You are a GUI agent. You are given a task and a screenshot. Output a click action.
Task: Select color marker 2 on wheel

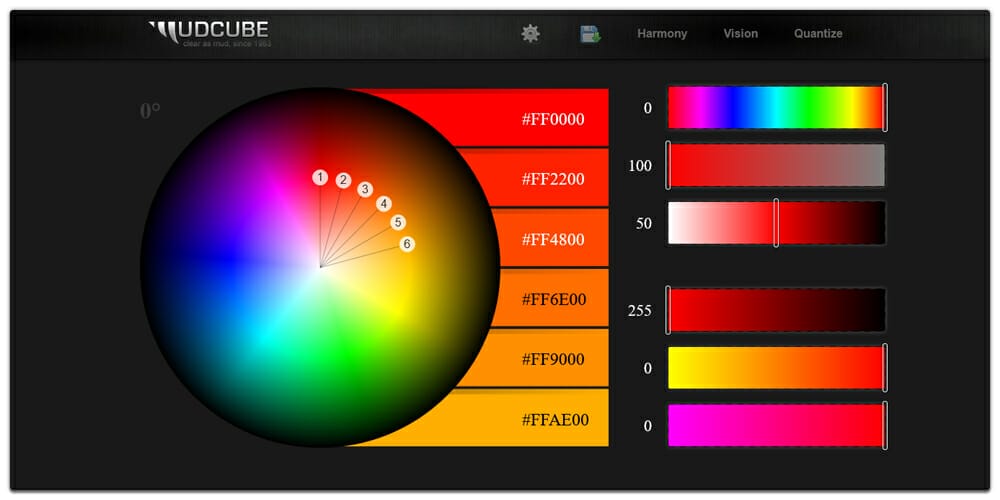point(343,180)
